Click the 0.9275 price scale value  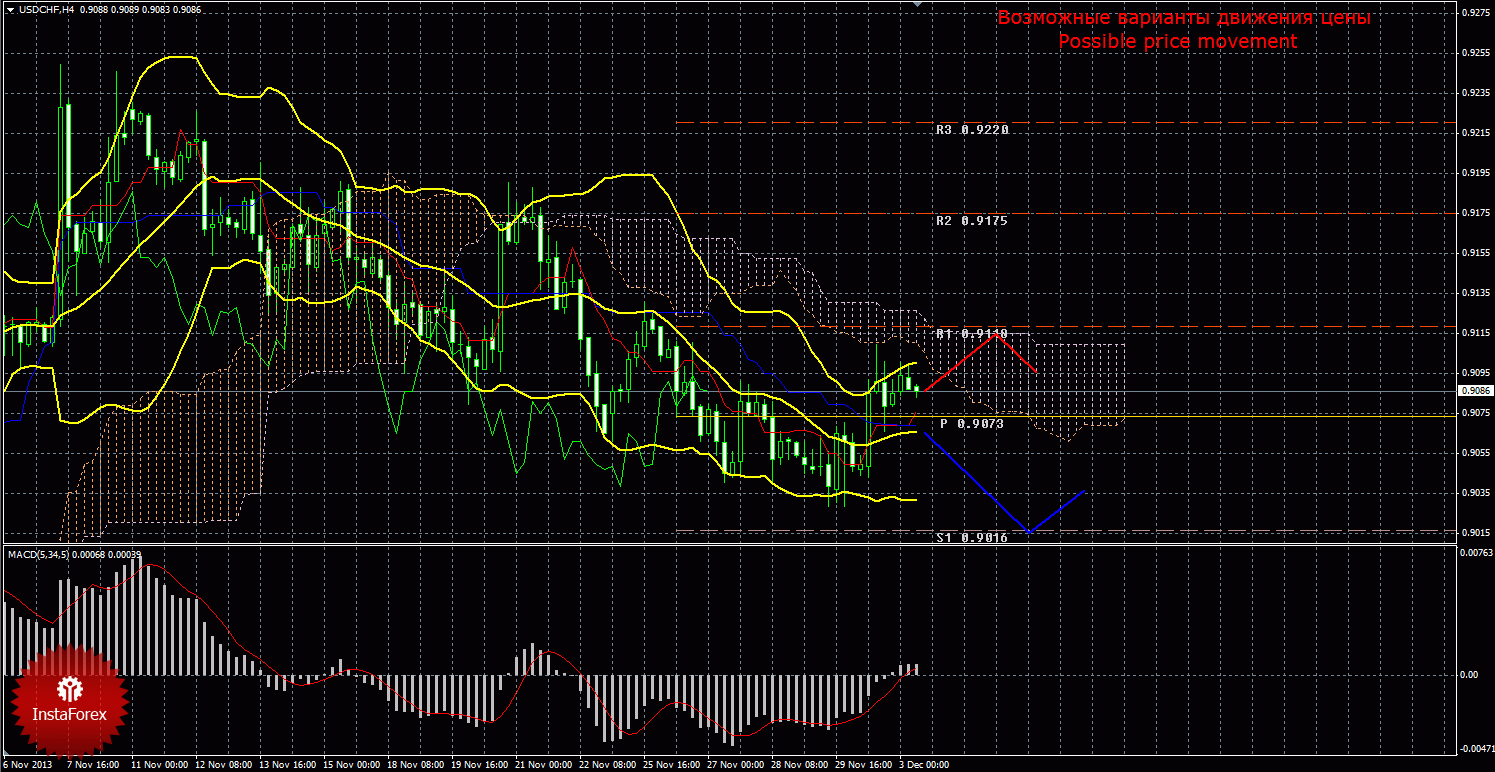(x=1474, y=13)
